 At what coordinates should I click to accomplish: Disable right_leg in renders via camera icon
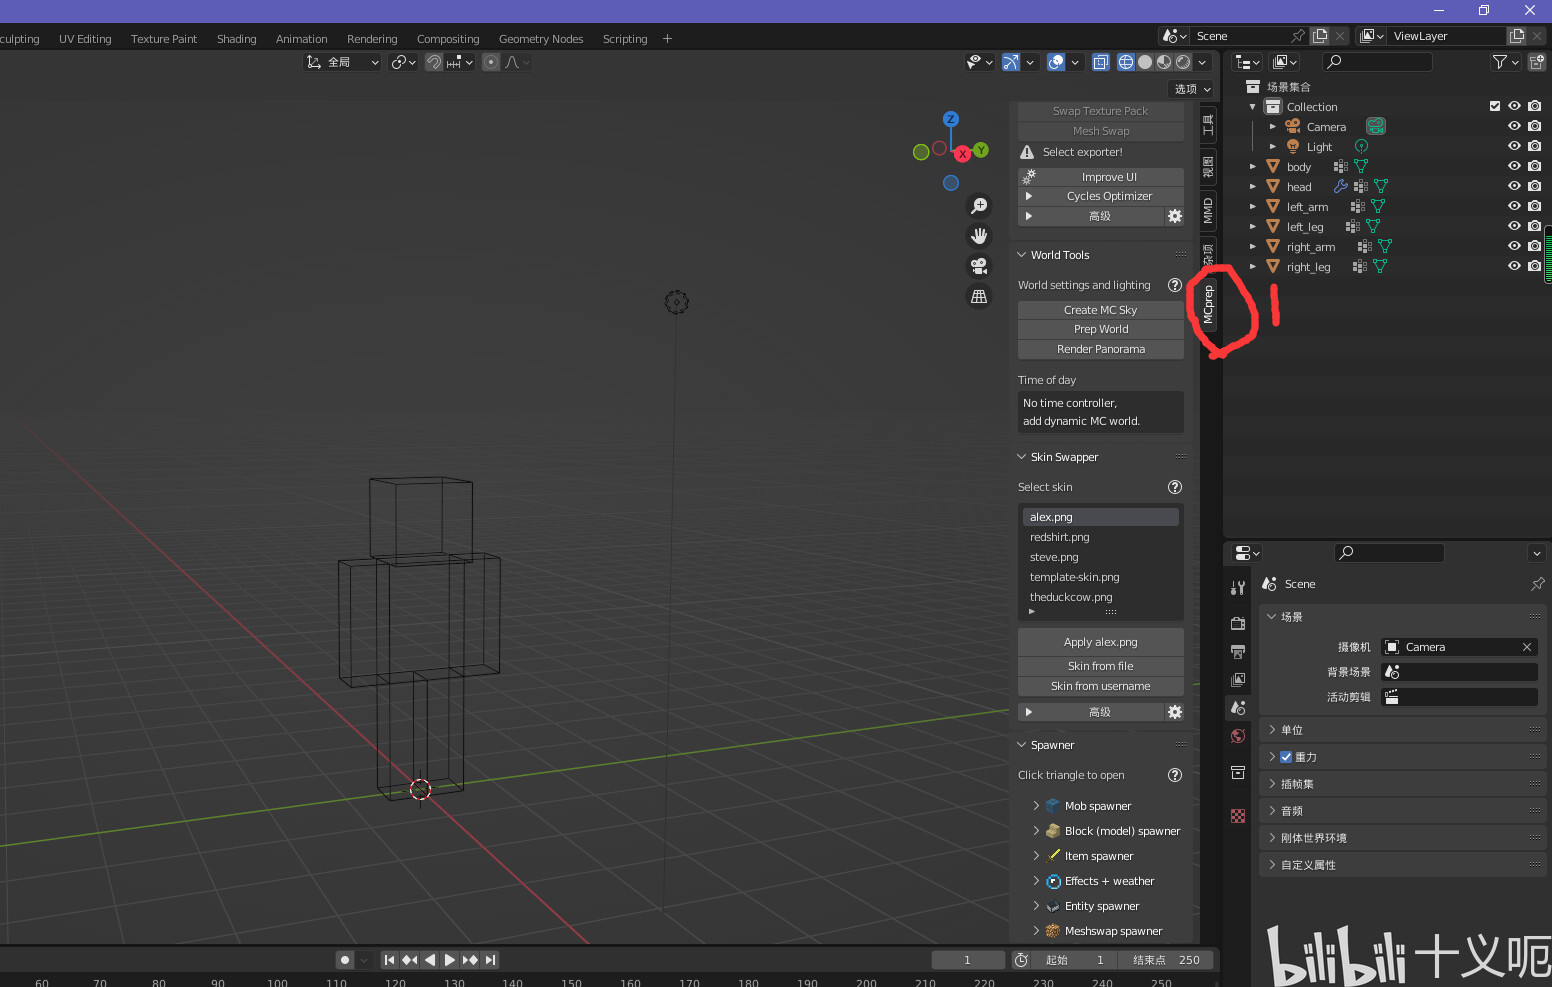coord(1534,266)
